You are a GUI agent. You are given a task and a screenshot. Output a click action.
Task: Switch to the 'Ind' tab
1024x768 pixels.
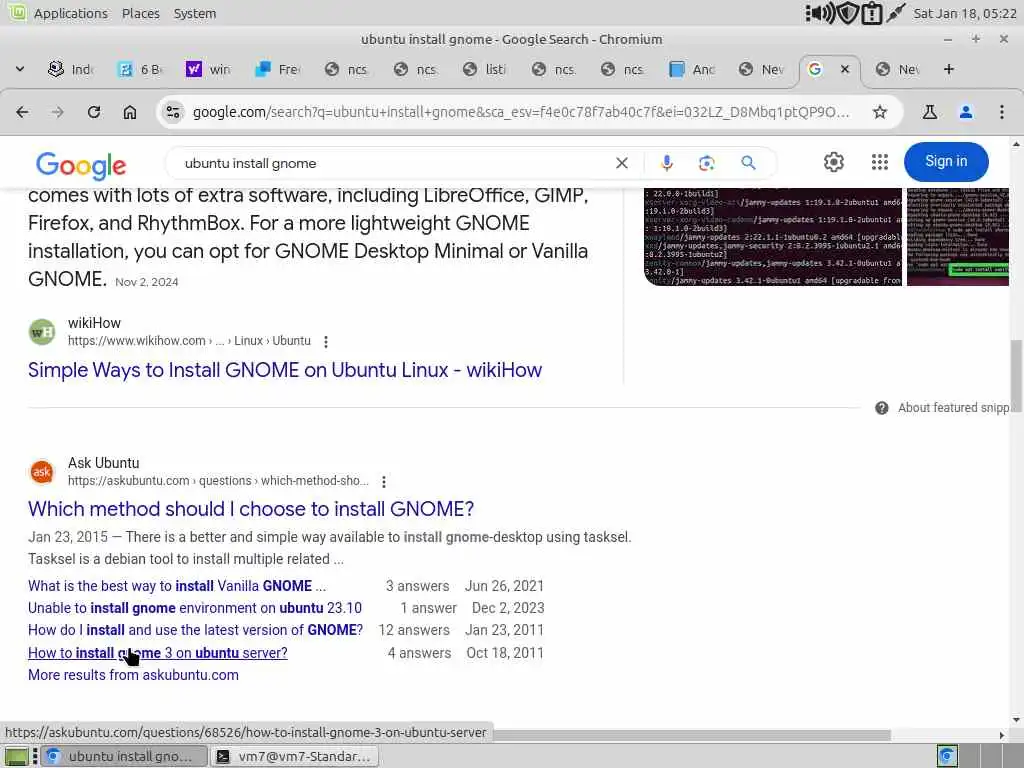coord(71,69)
